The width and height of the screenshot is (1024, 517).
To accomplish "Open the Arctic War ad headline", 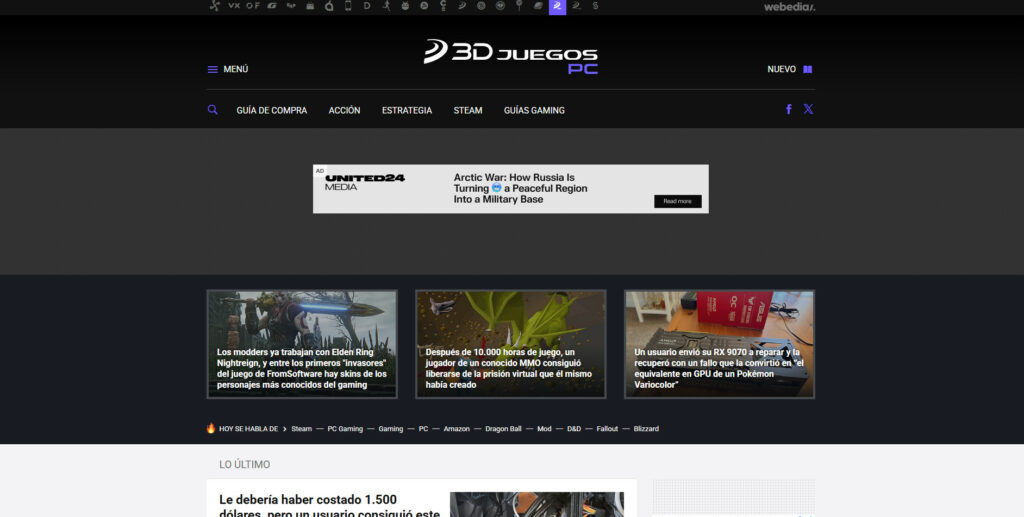I will click(x=520, y=188).
